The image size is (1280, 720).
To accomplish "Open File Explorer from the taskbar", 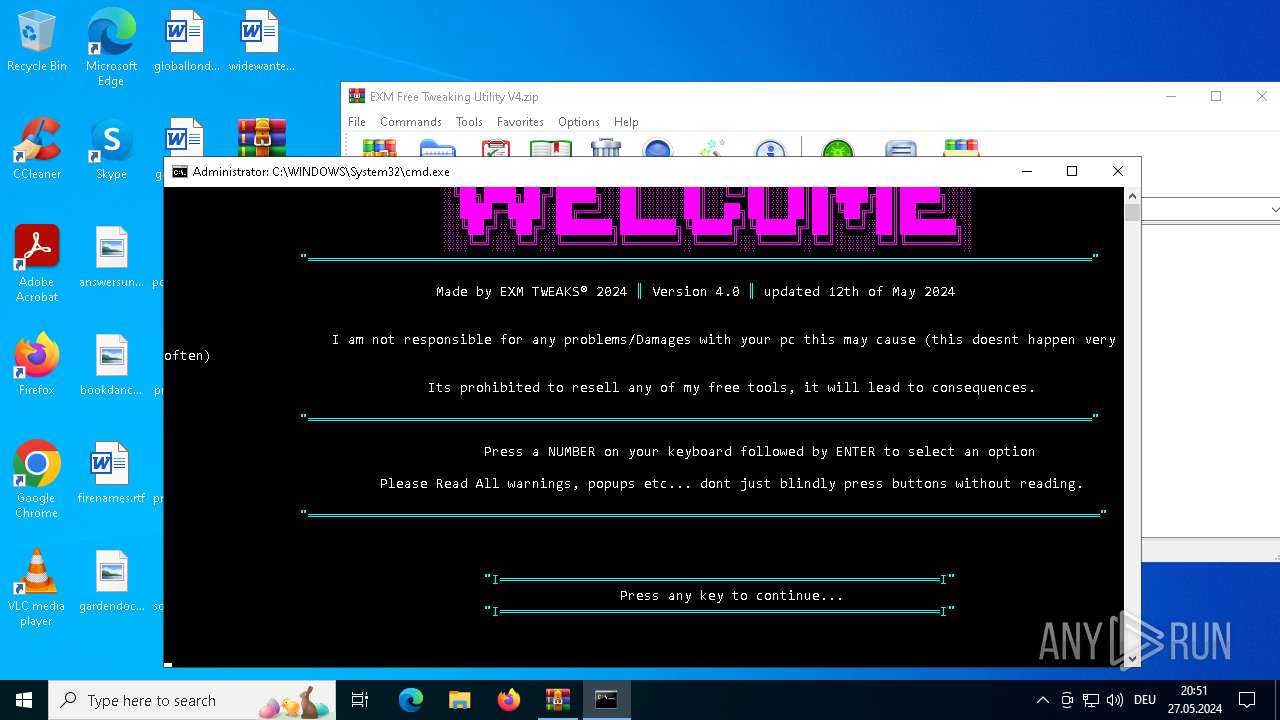I will (x=460, y=700).
